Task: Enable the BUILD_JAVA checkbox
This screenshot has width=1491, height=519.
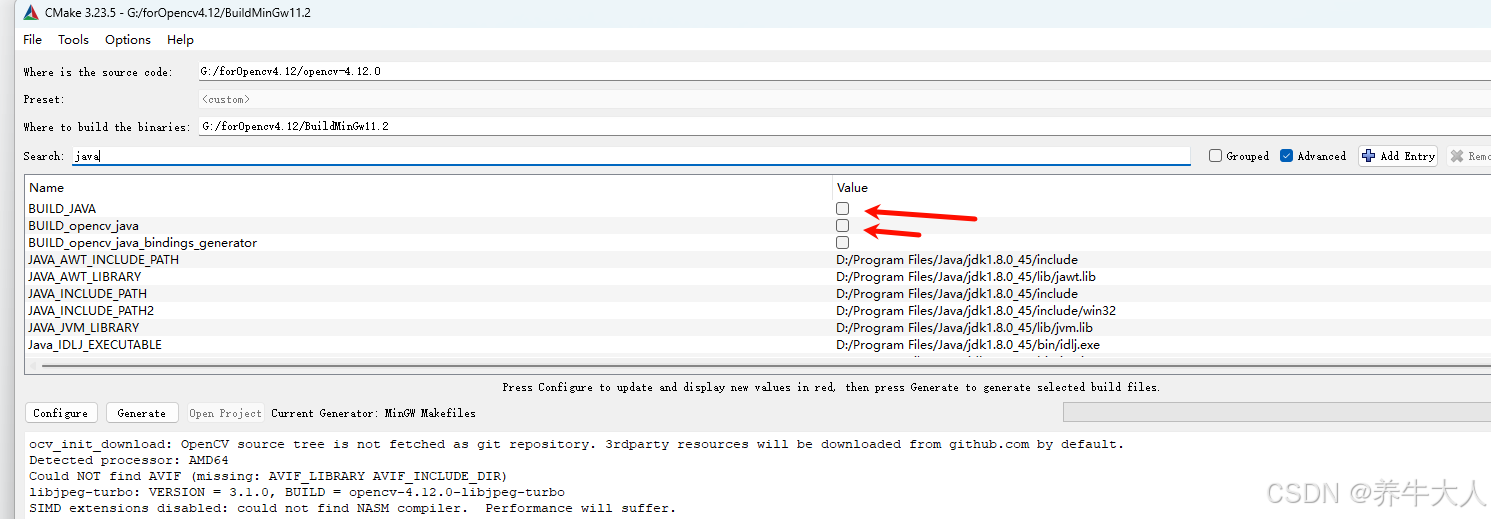Action: click(x=843, y=209)
